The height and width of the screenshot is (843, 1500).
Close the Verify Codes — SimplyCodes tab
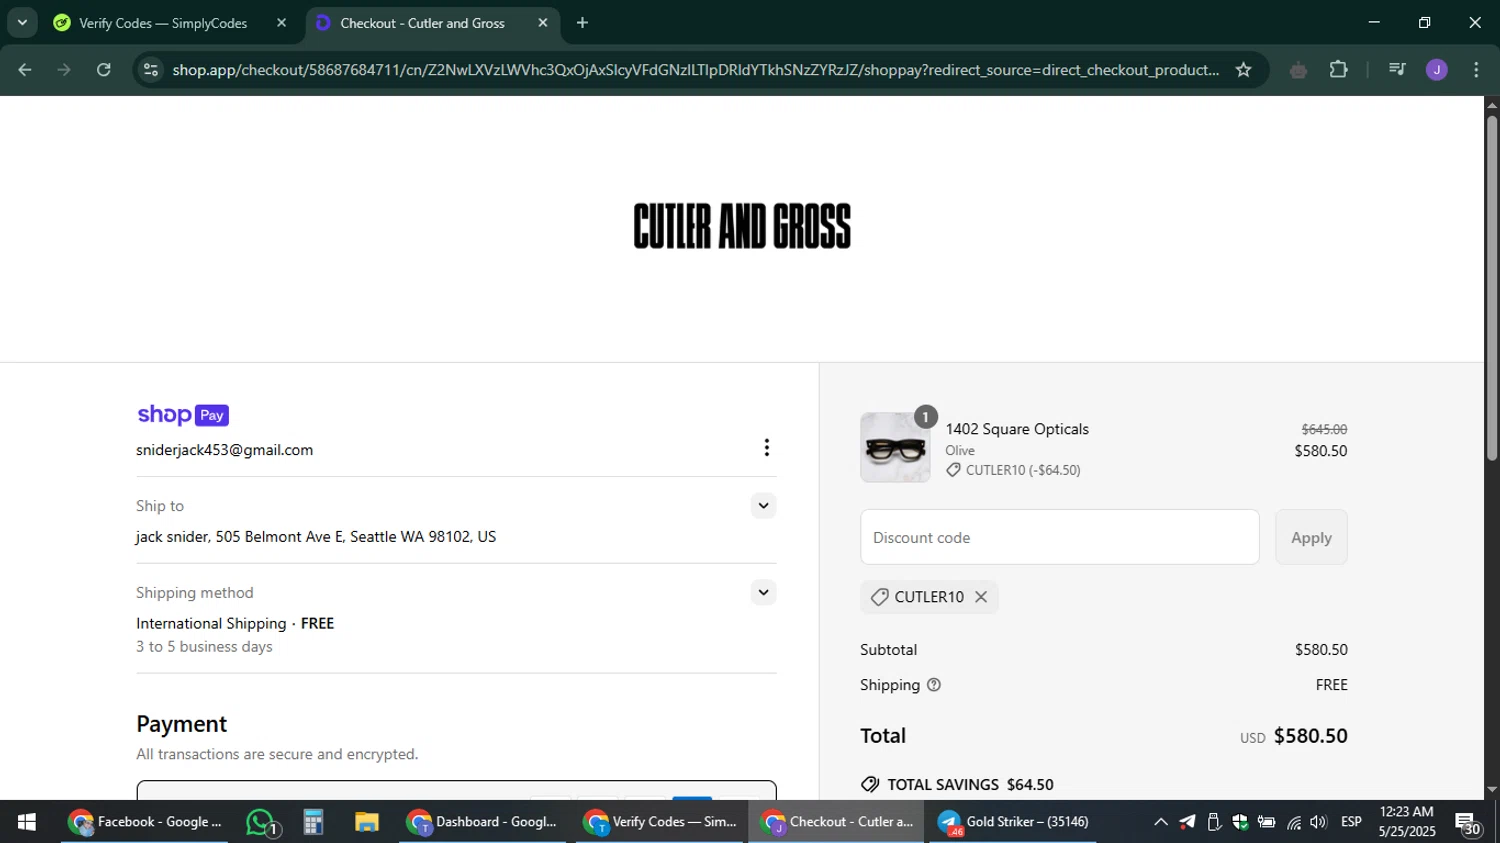click(281, 23)
